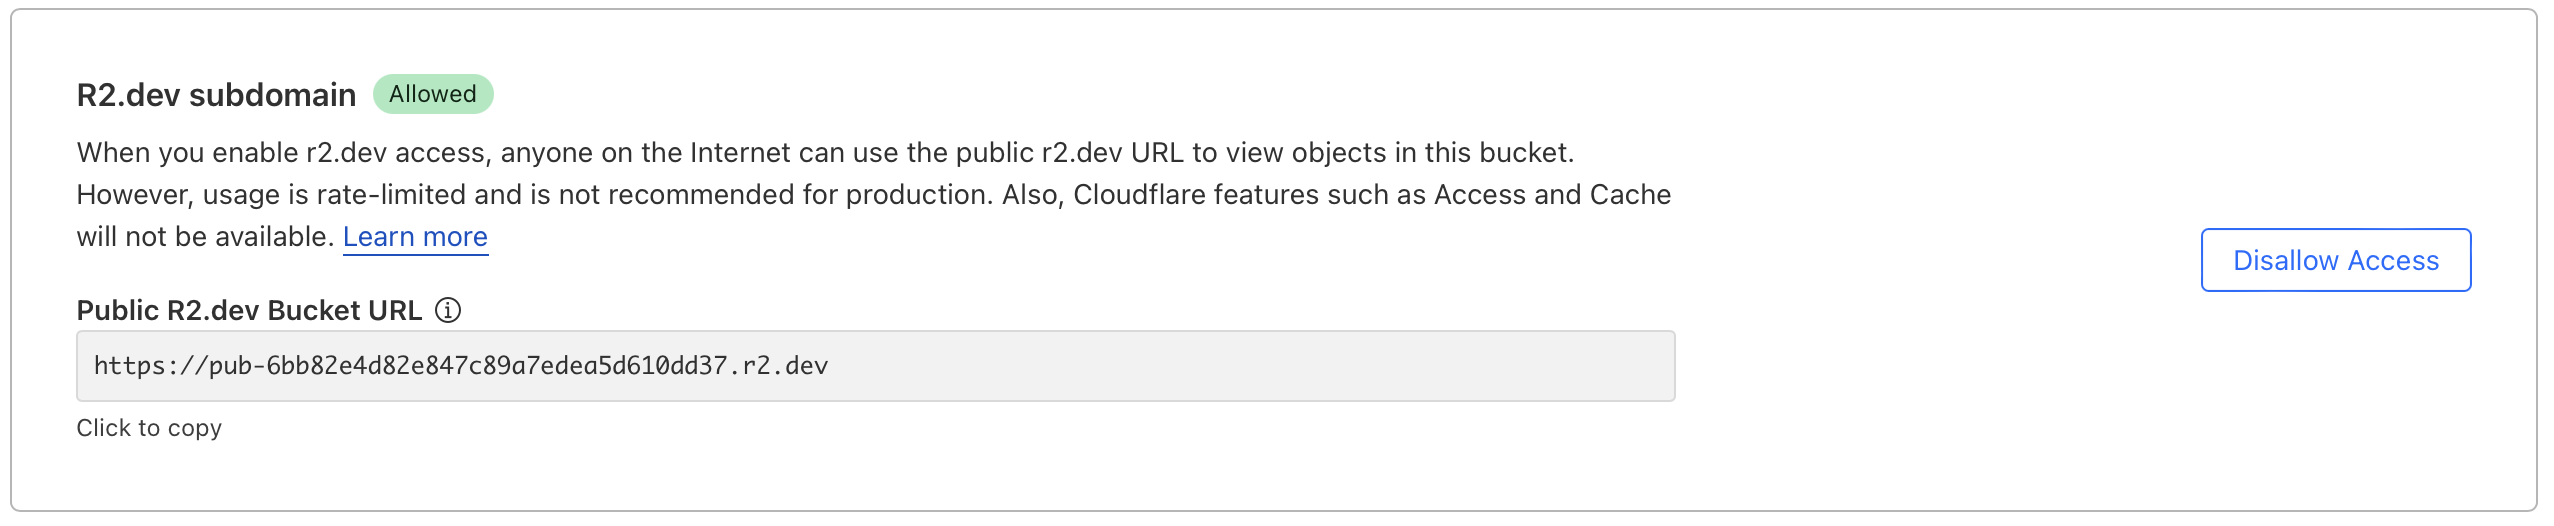The height and width of the screenshot is (526, 2554).
Task: Click the 'Click to copy' helper text
Action: coord(149,428)
